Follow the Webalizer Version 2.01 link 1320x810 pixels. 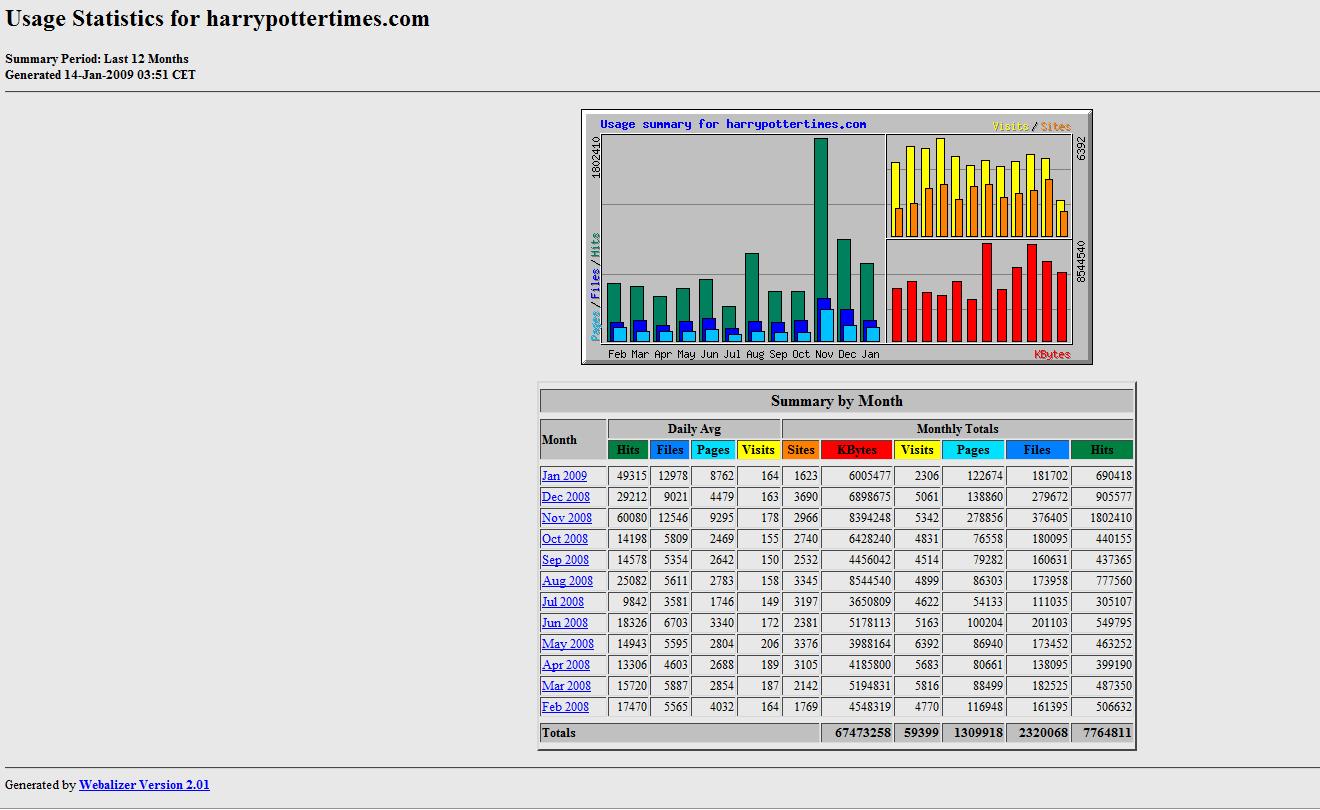(144, 785)
